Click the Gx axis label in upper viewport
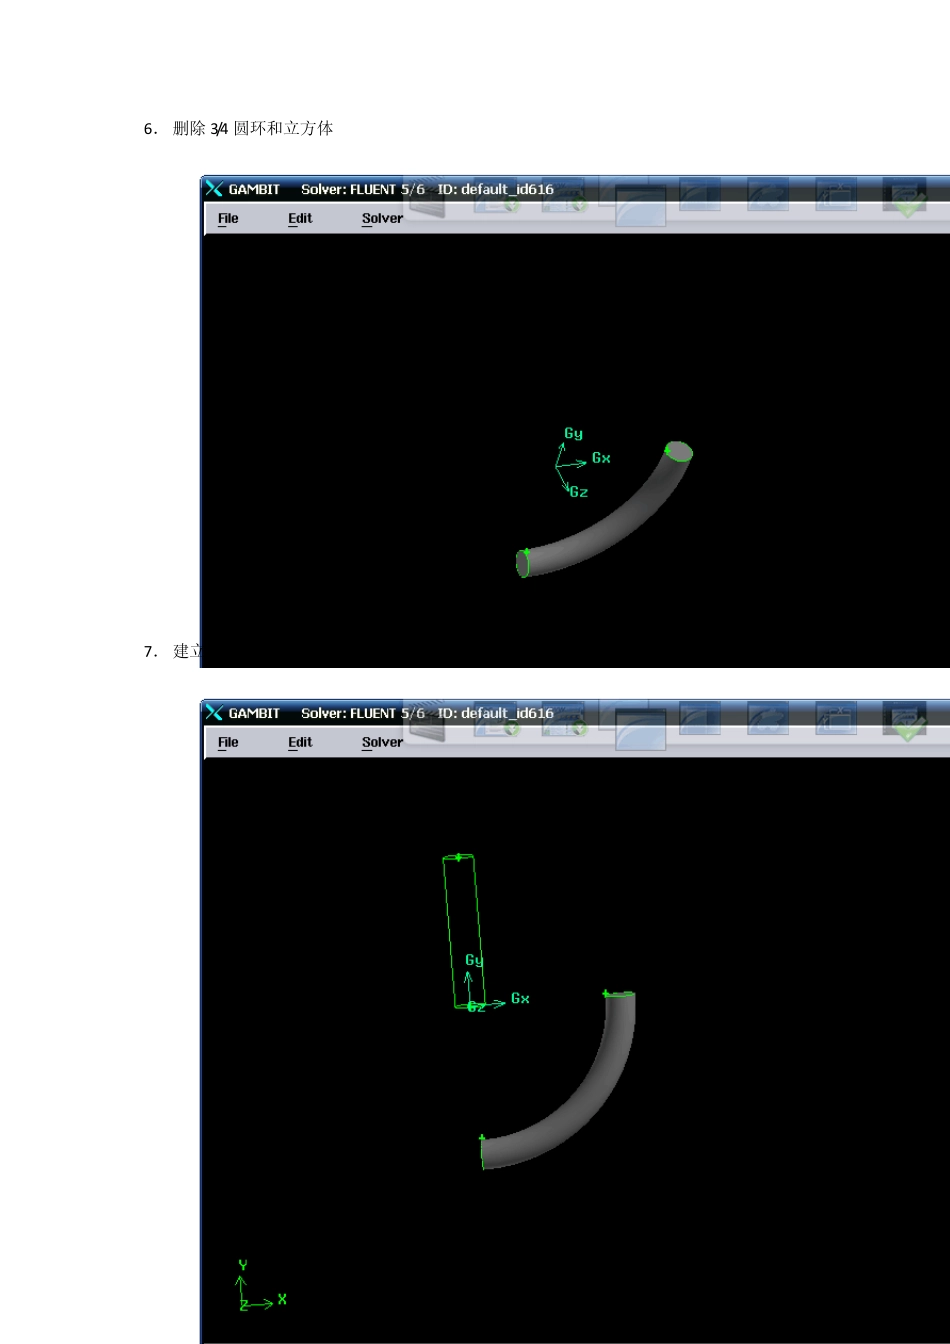 pos(601,458)
